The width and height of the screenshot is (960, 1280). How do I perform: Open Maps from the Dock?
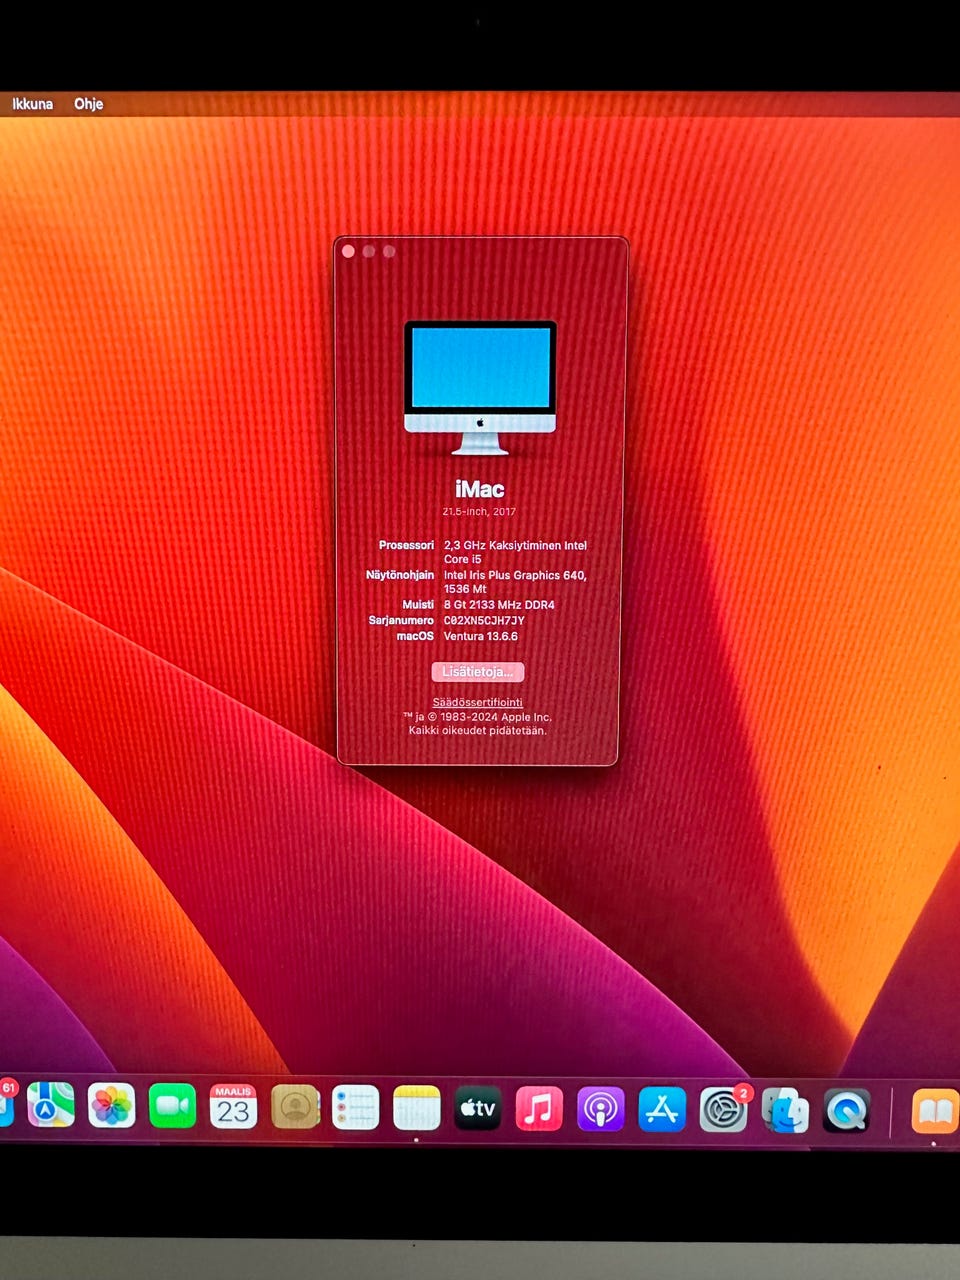(x=50, y=1106)
